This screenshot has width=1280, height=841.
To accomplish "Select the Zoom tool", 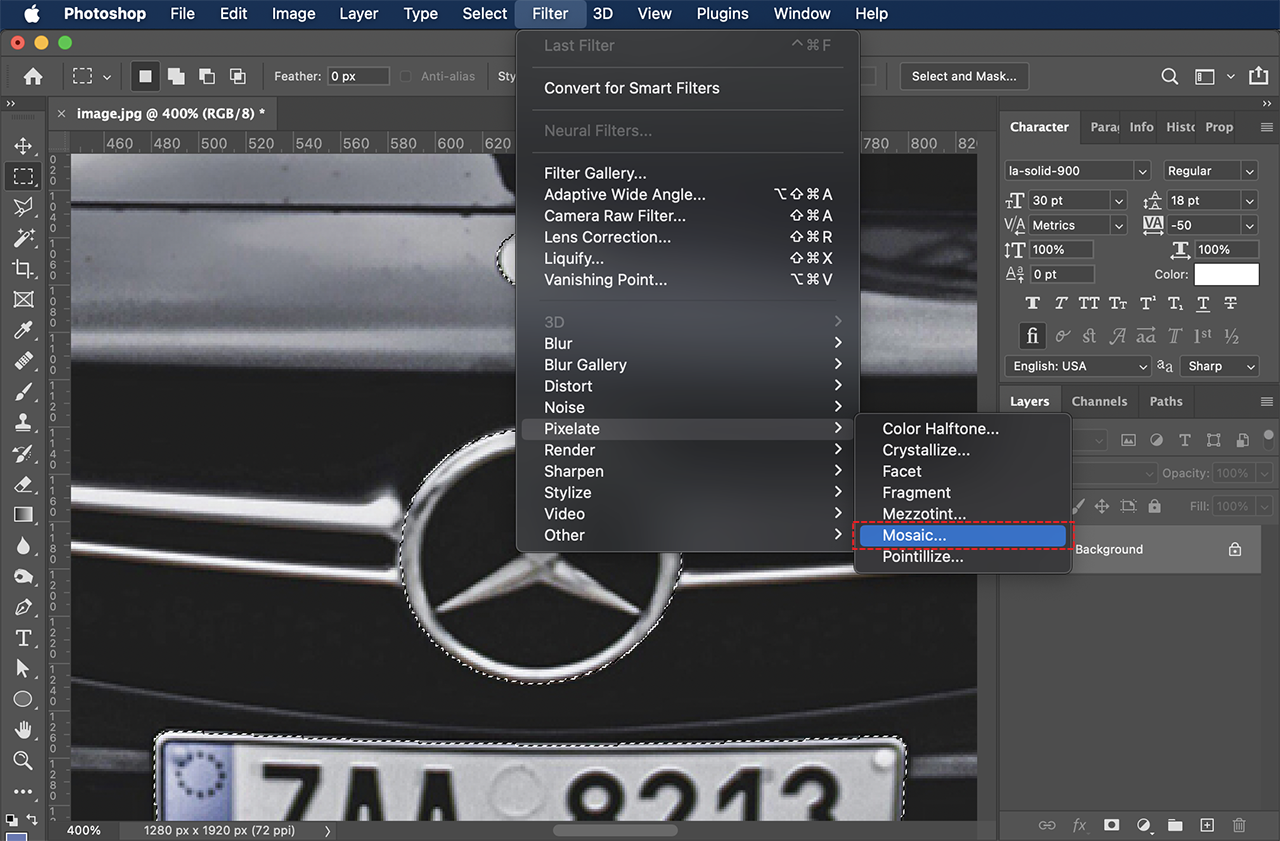I will click(x=22, y=761).
